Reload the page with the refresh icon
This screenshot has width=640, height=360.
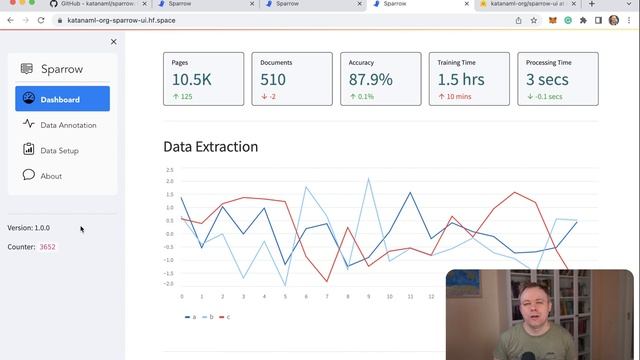[41, 20]
